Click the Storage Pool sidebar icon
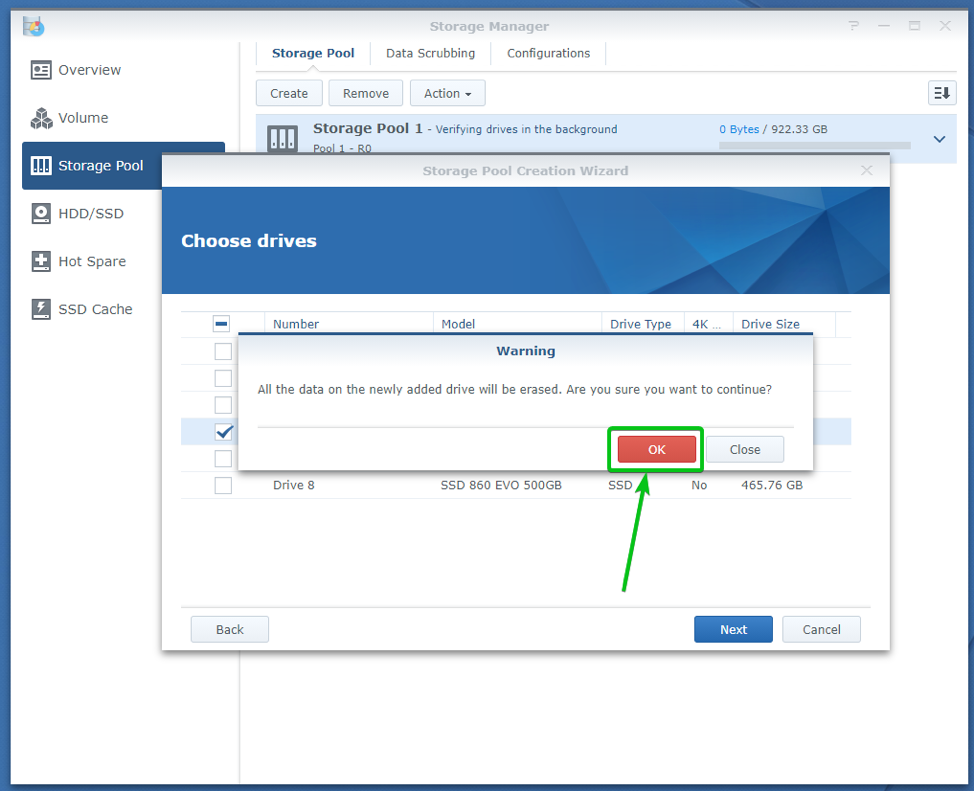974x791 pixels. tap(41, 166)
